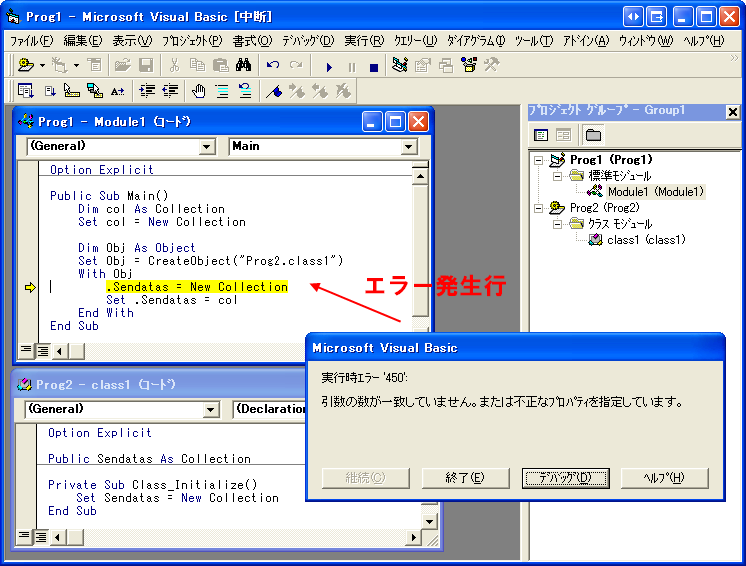Click the Open Project folder icon
This screenshot has width=746, height=566.
(123, 65)
